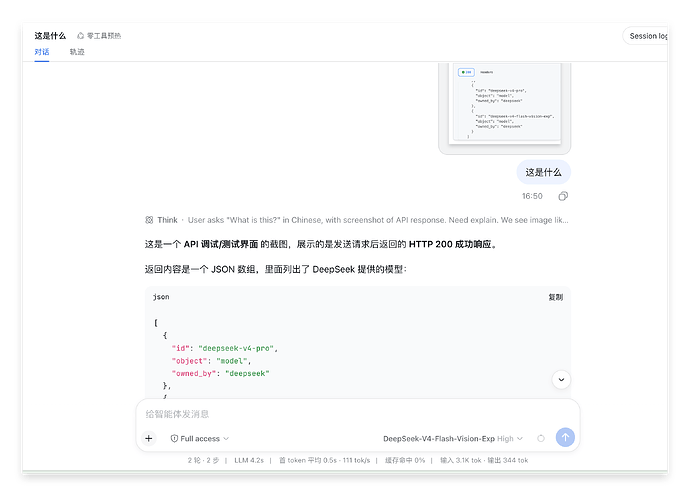Jump to latest with the down chevron button

(x=561, y=380)
